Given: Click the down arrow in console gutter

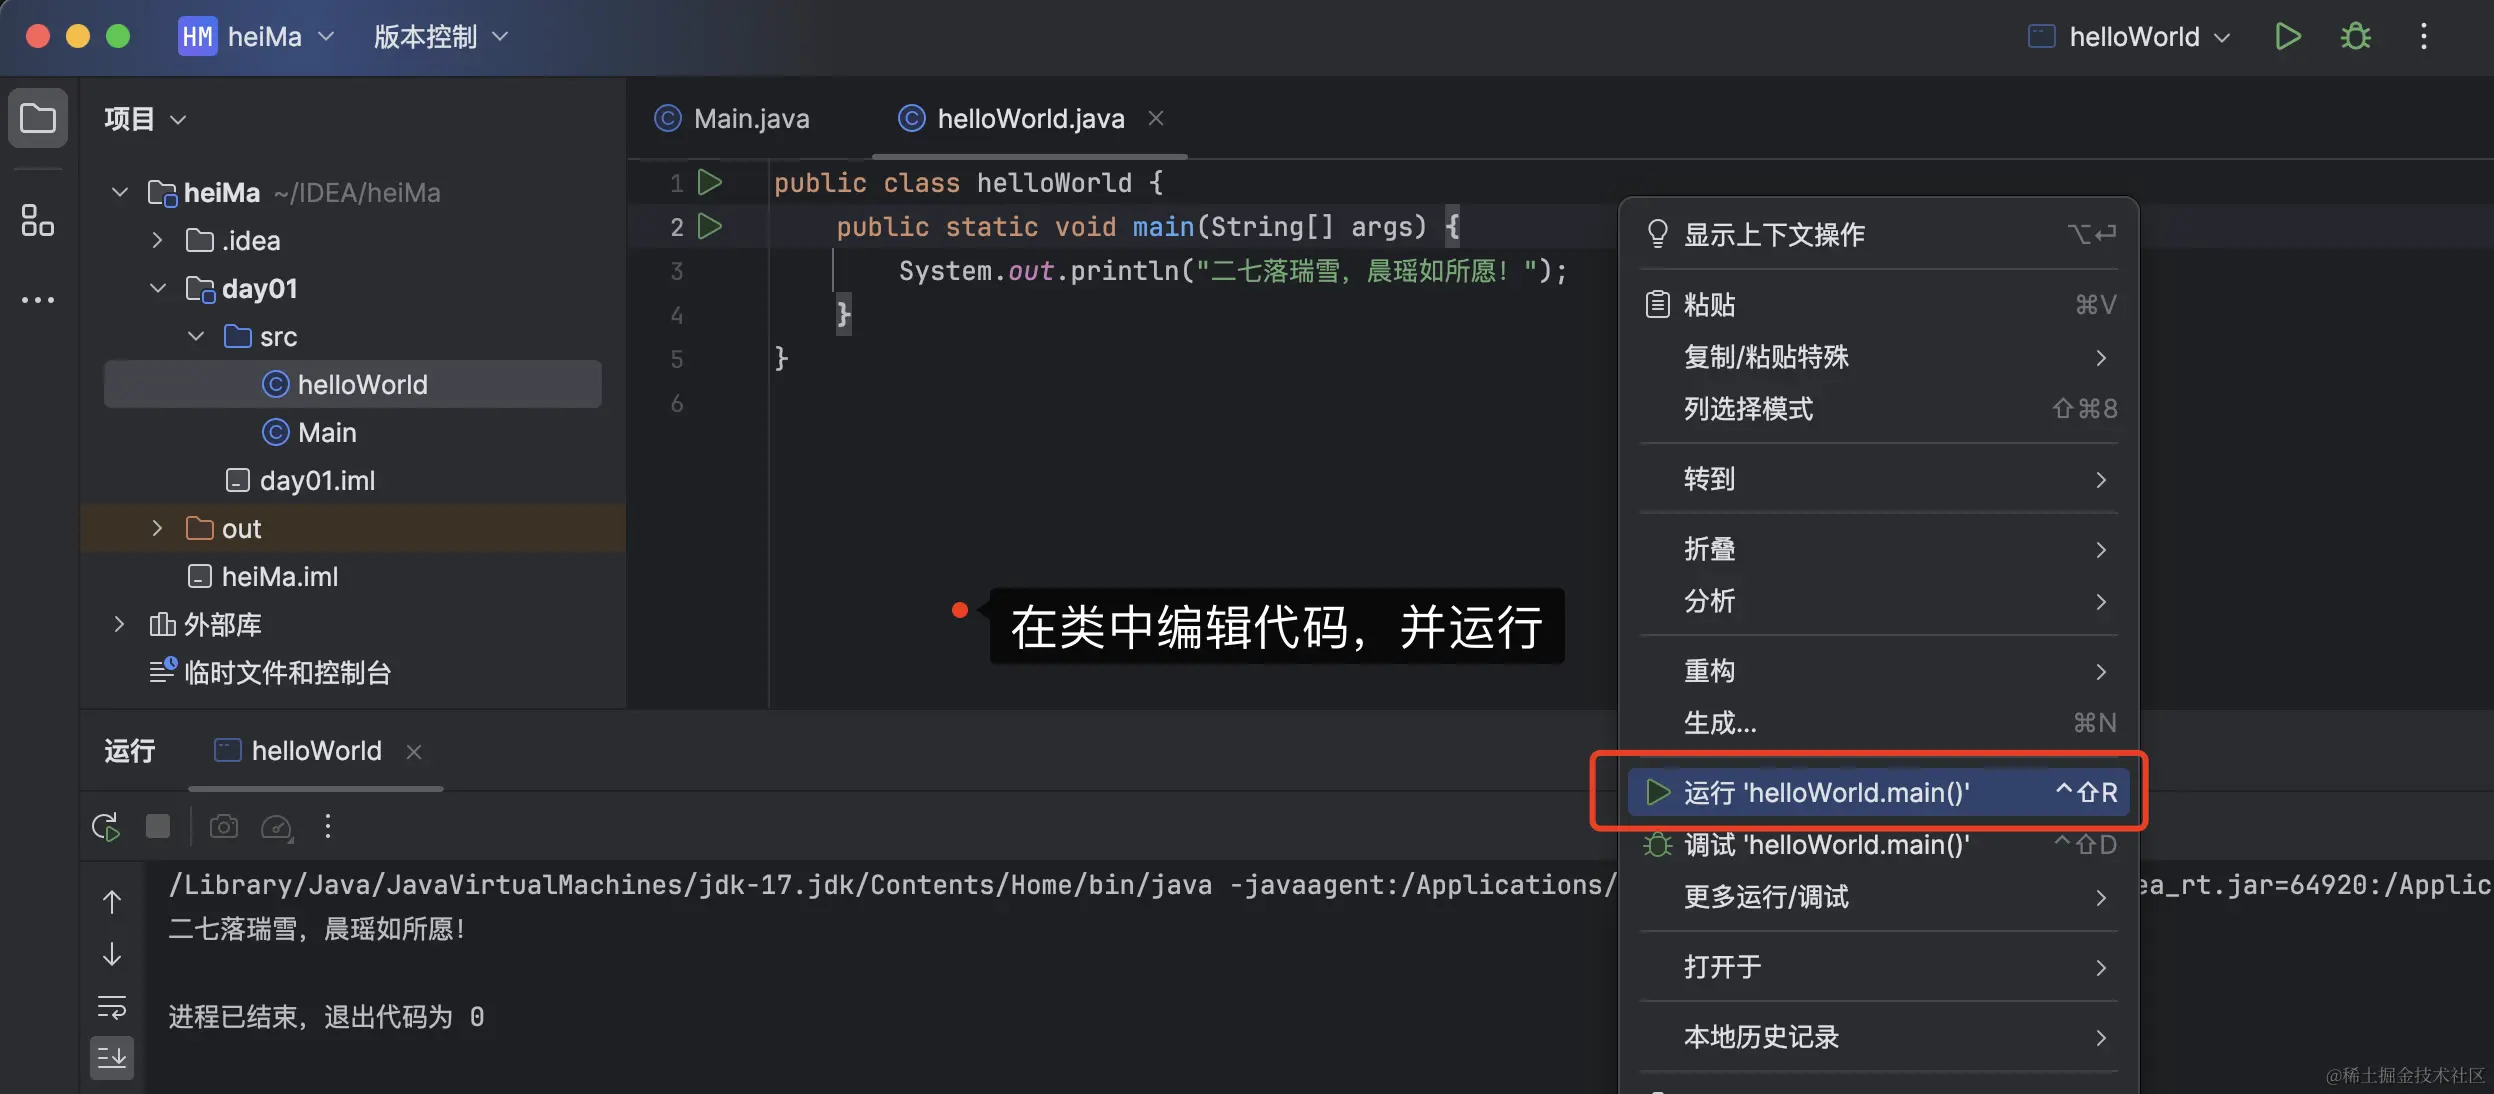Looking at the screenshot, I should (112, 954).
